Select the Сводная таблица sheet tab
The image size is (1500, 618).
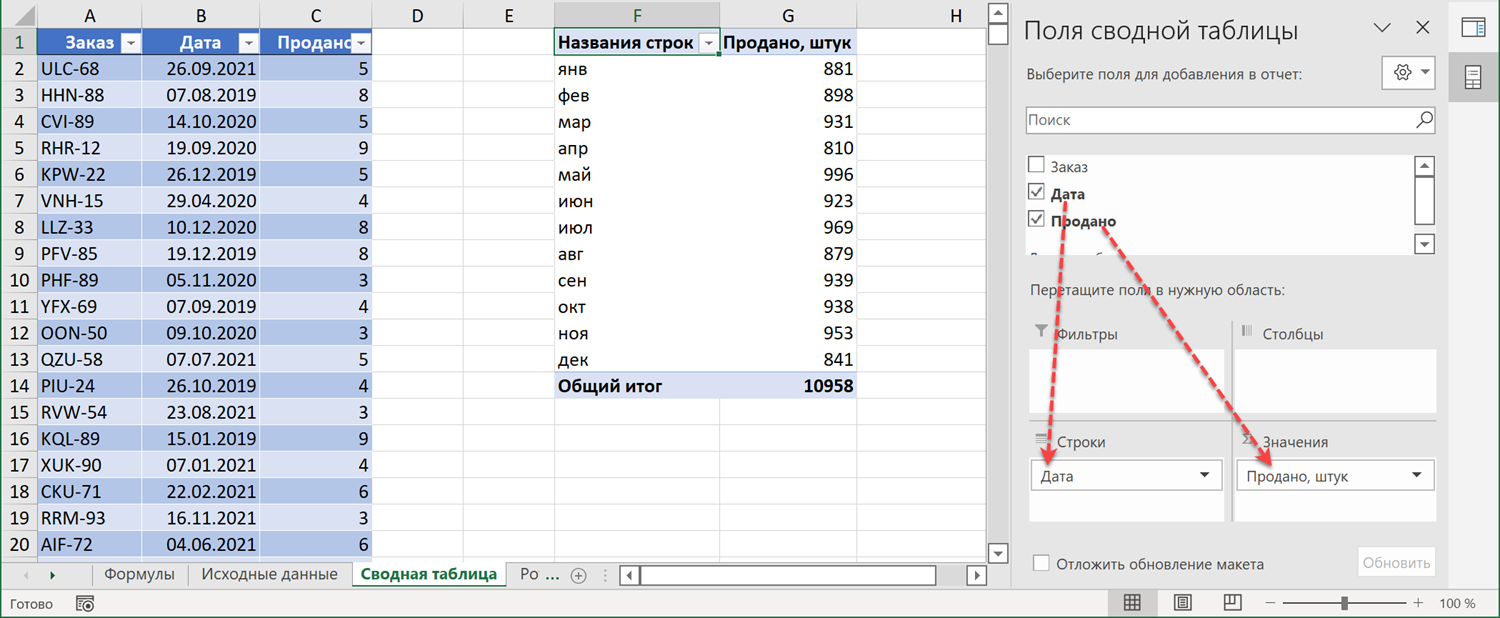point(428,574)
